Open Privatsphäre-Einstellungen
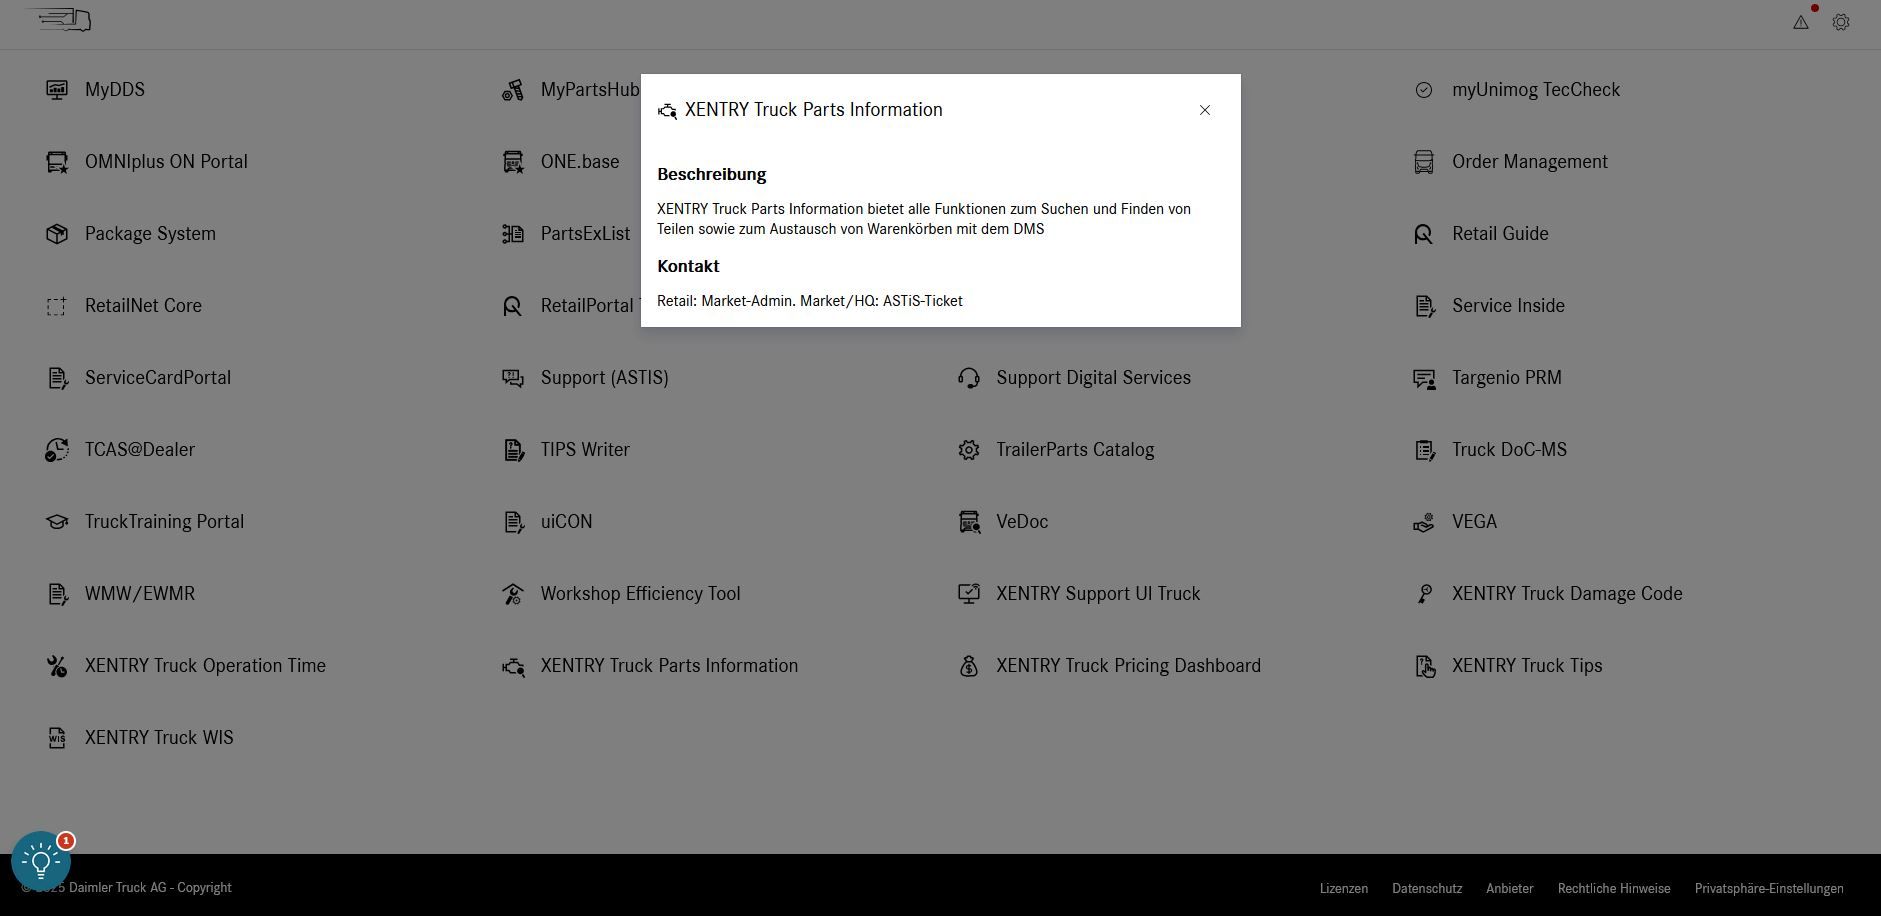This screenshot has height=916, width=1881. click(1769, 888)
